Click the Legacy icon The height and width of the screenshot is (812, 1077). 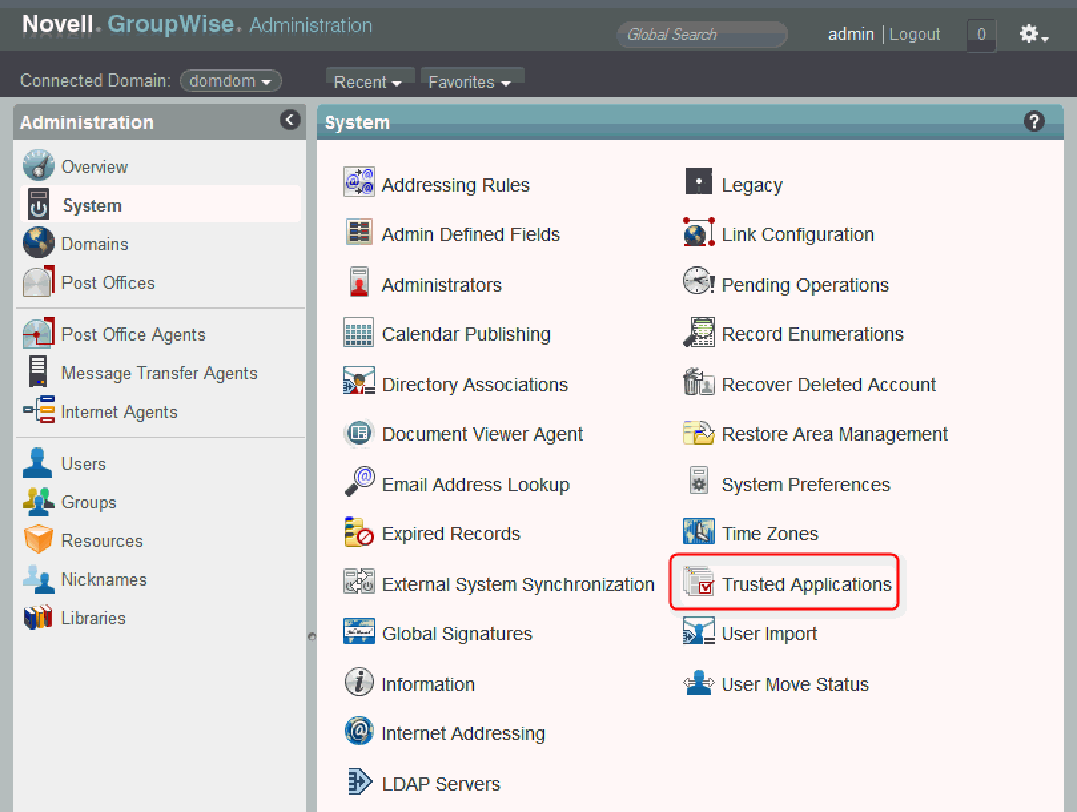(x=699, y=182)
